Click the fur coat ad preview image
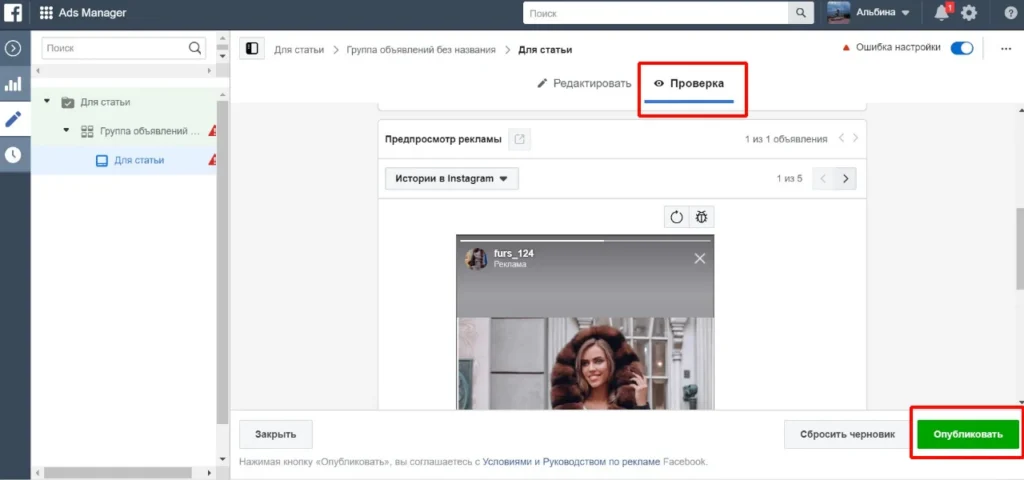This screenshot has height=480, width=1024. (584, 363)
